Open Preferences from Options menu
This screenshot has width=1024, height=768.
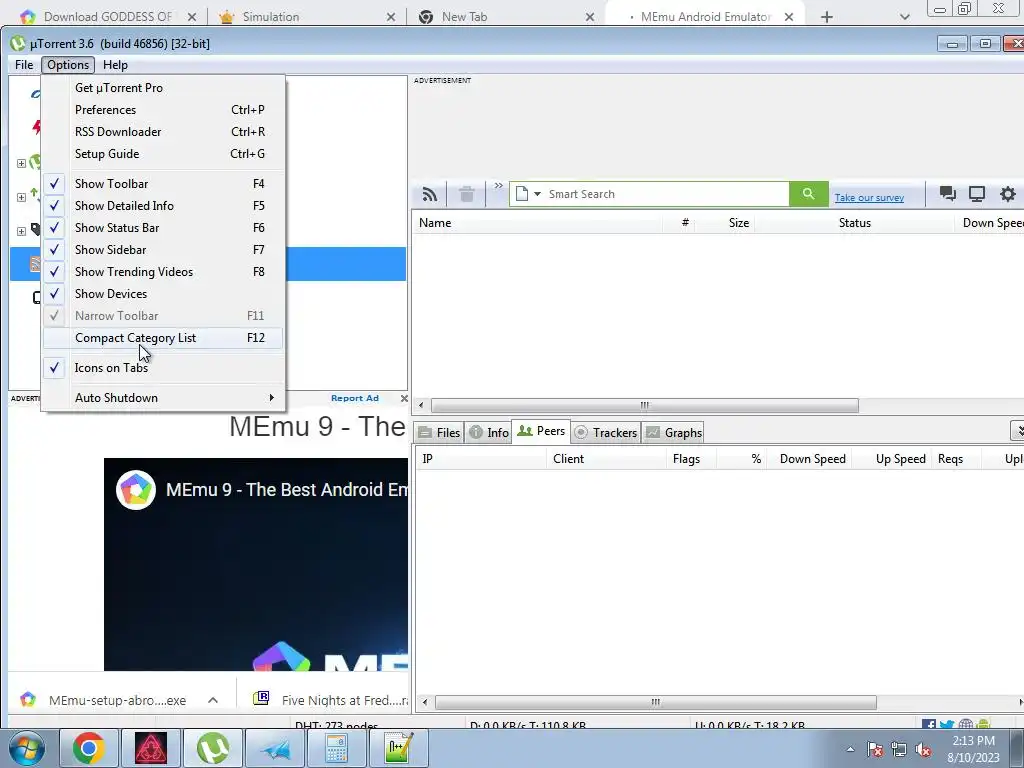click(163, 110)
